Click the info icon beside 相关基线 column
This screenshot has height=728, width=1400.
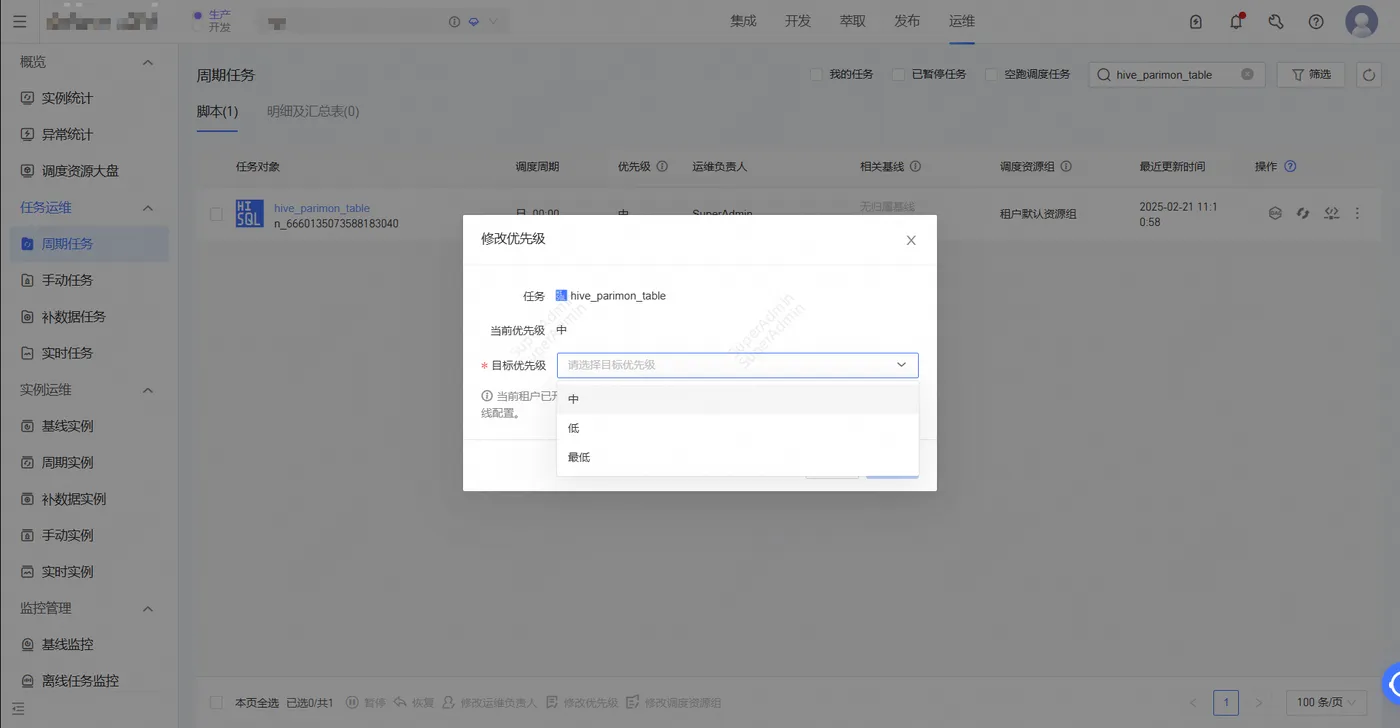pyautogui.click(x=915, y=166)
